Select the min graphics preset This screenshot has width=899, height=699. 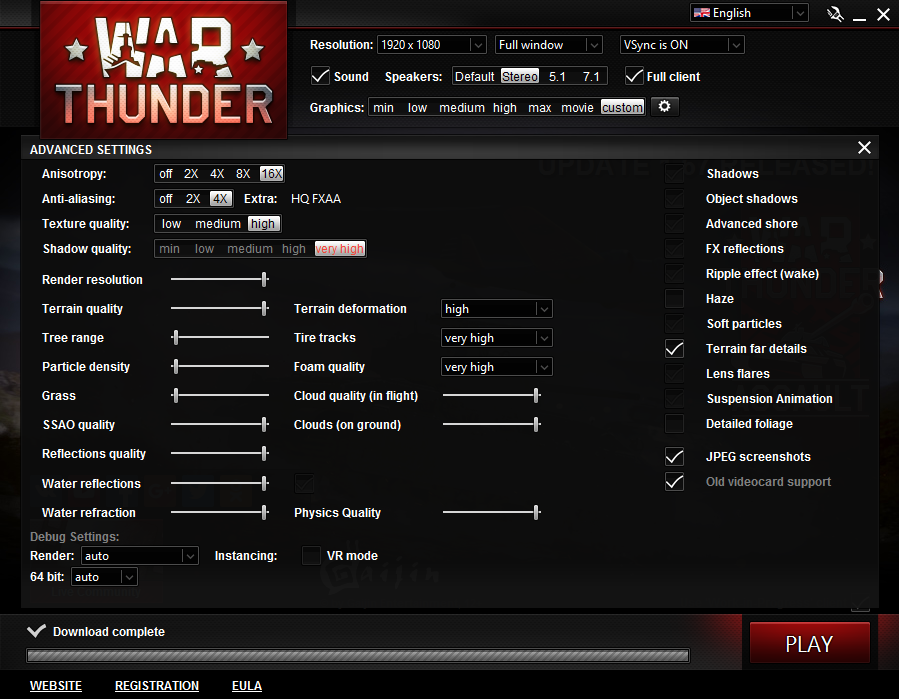[x=384, y=107]
